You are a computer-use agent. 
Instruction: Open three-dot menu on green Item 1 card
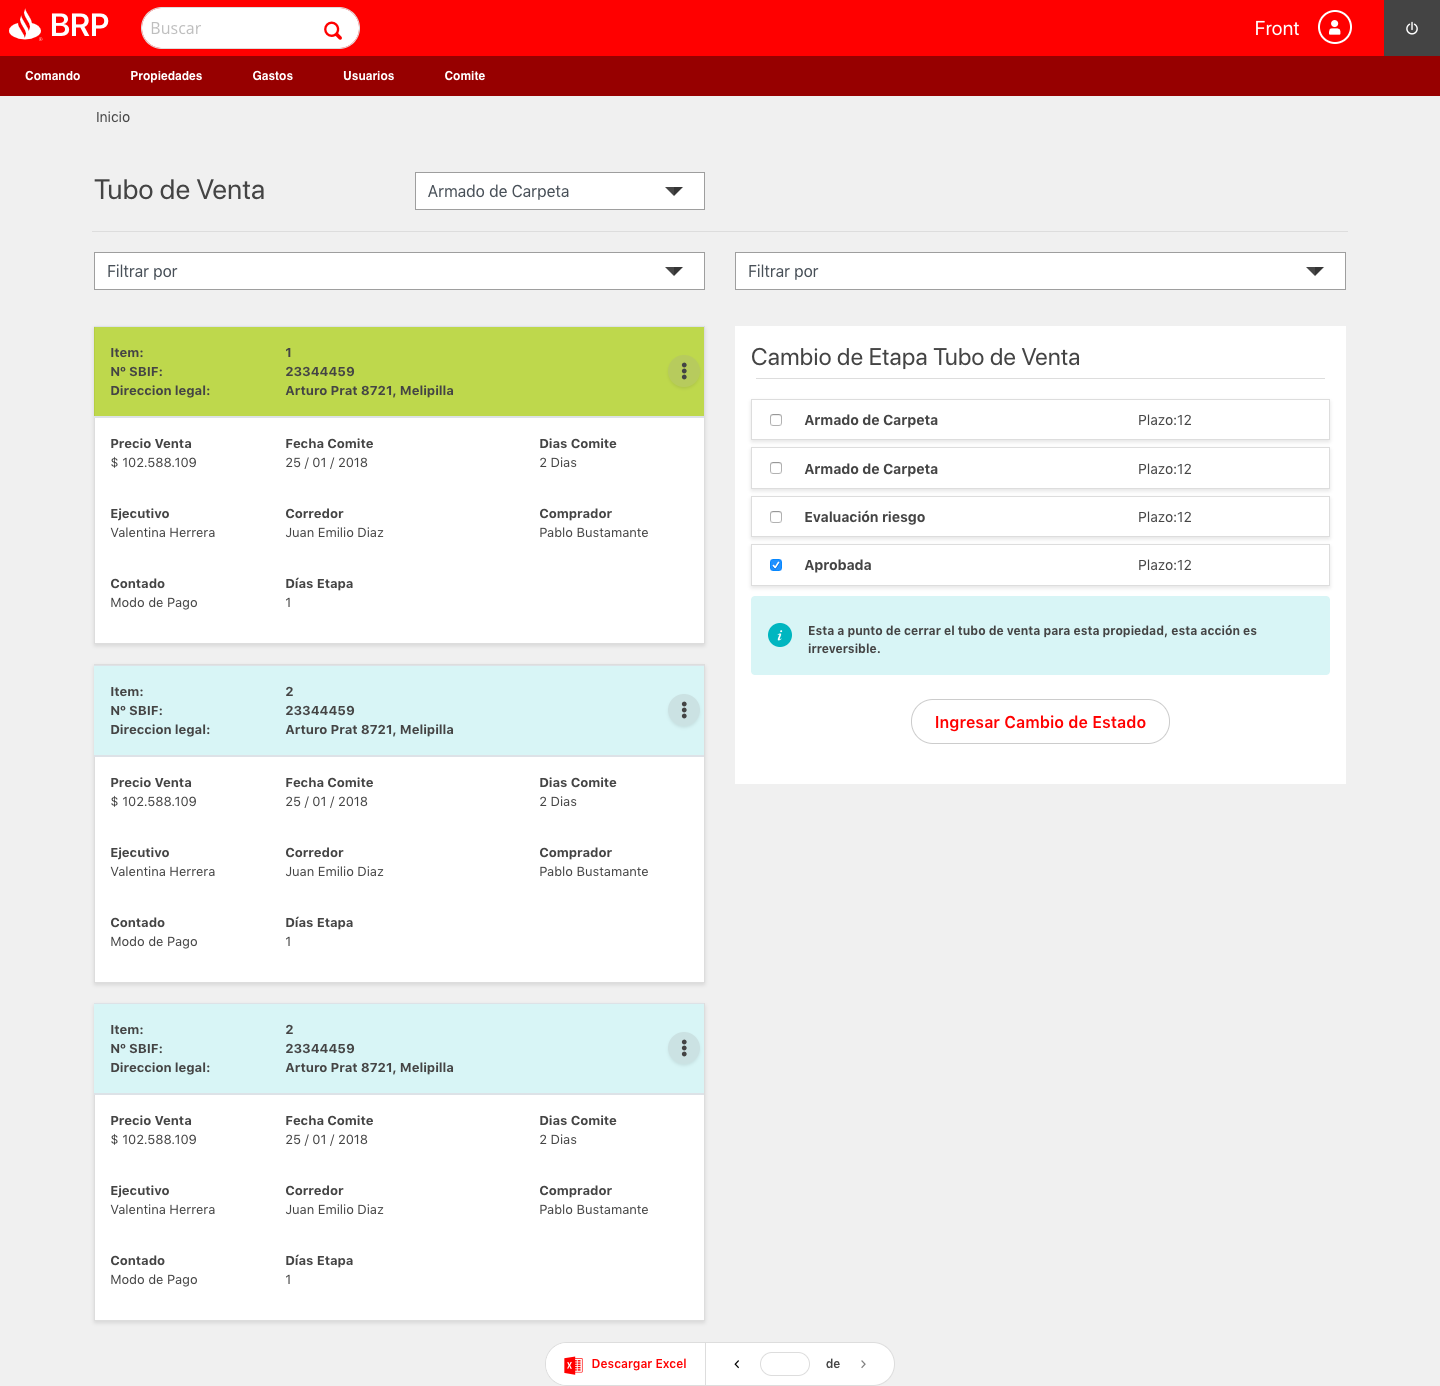(x=684, y=371)
